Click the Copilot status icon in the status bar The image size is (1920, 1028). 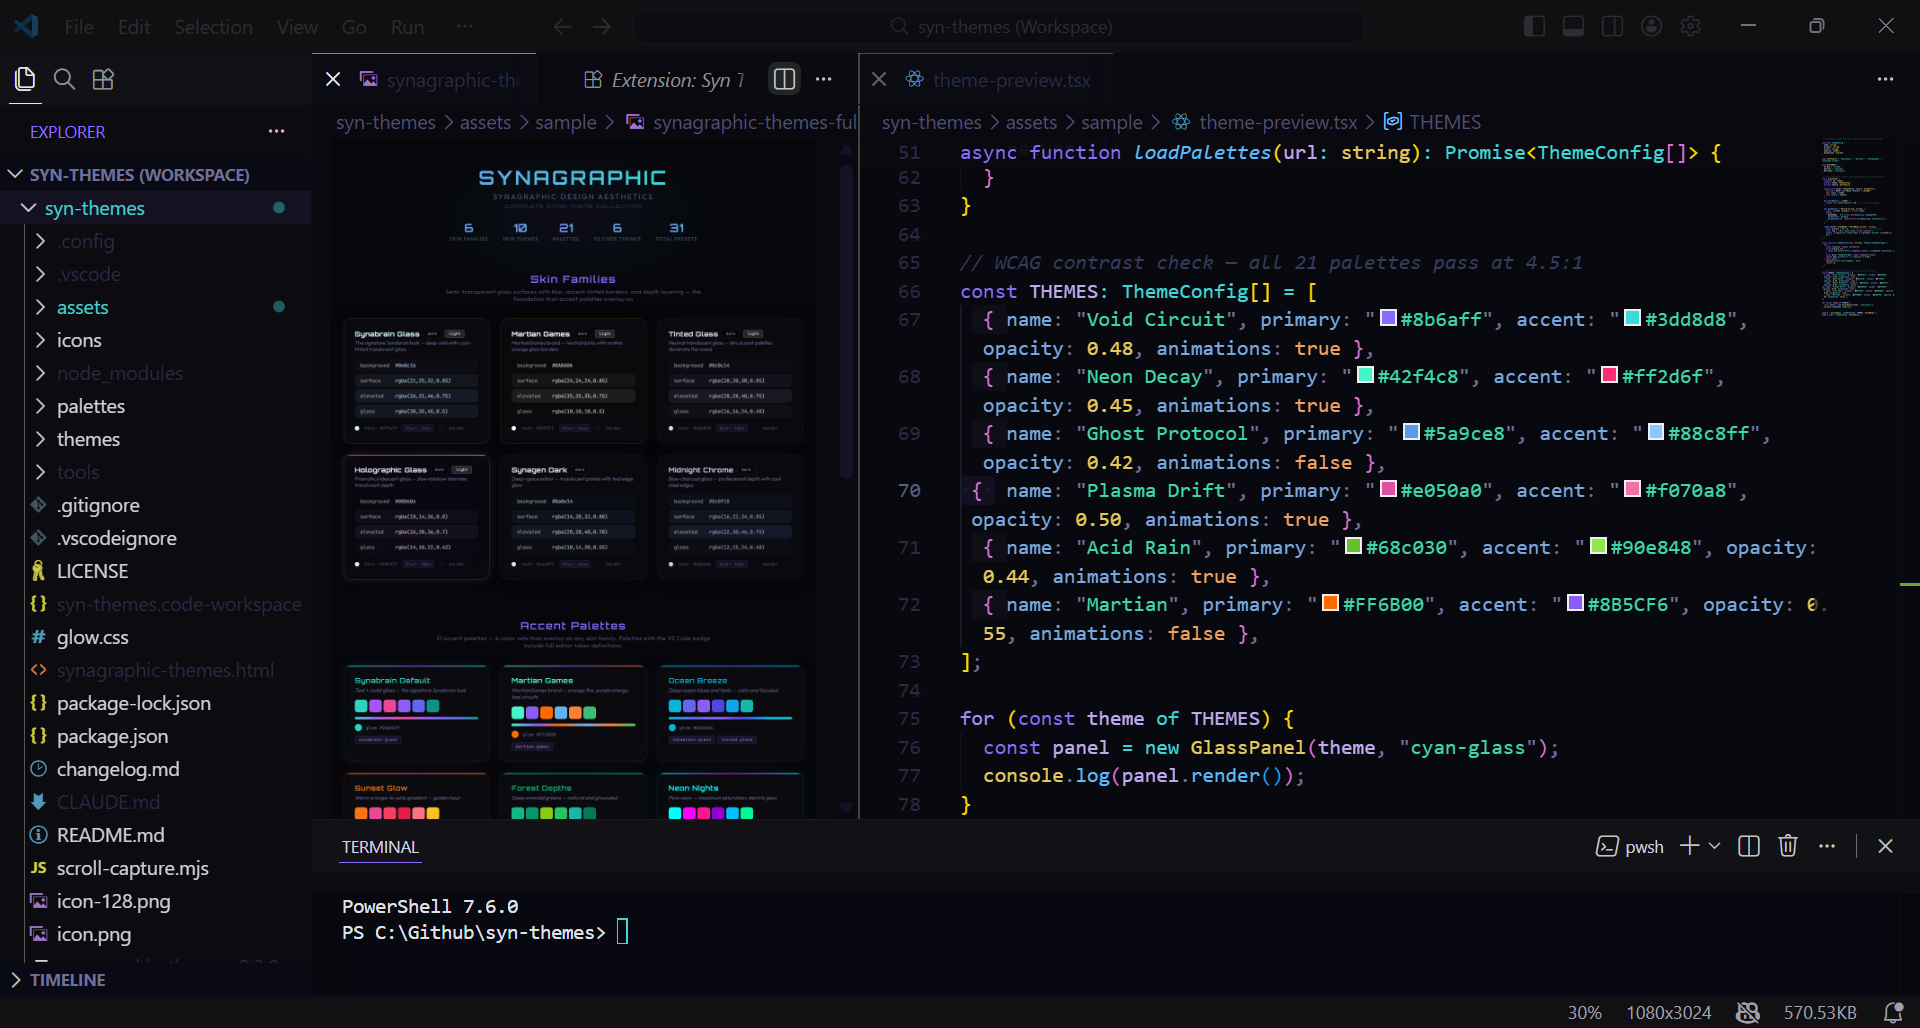pyautogui.click(x=1748, y=1012)
